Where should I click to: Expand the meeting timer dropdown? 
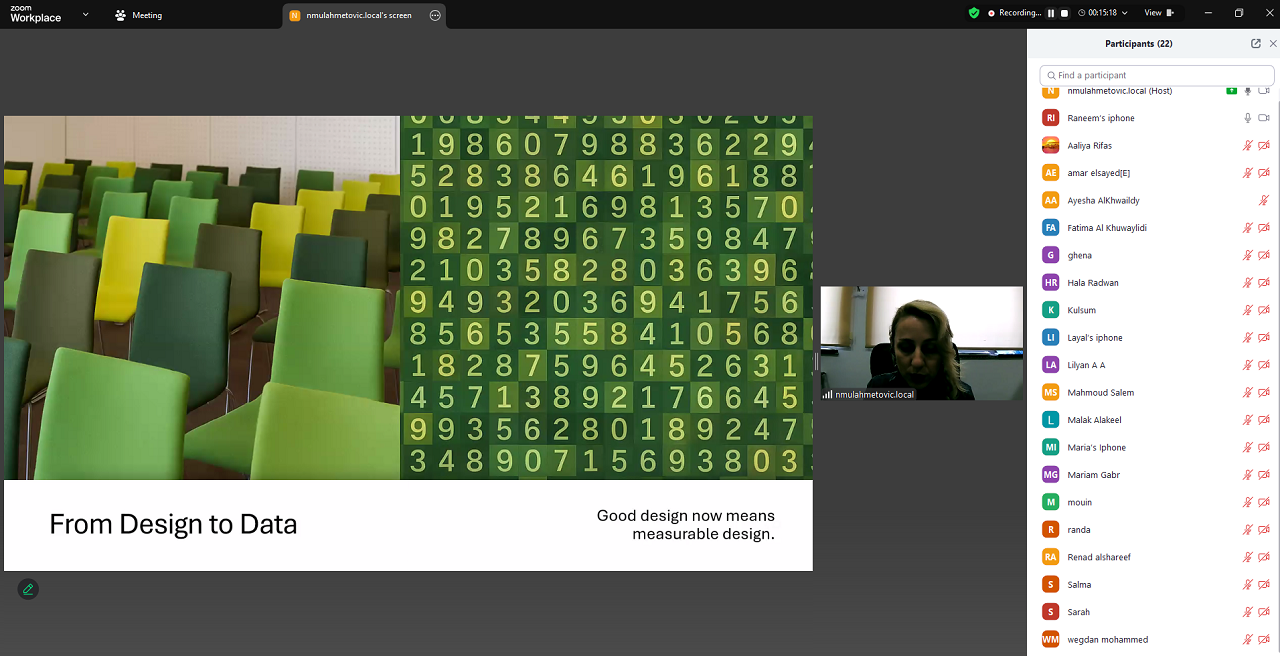(x=1125, y=13)
